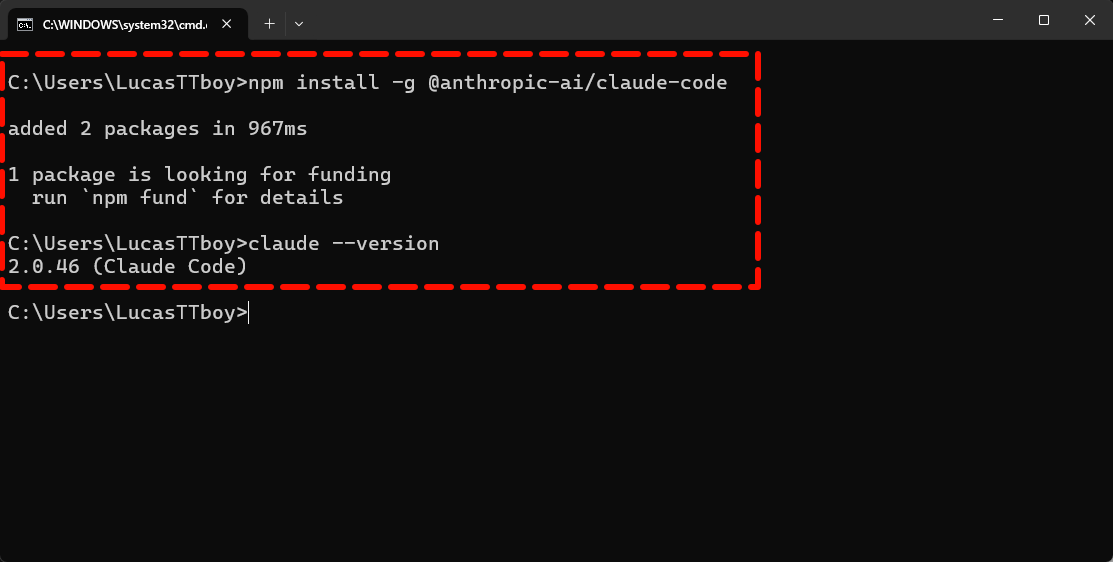
Task: Close the cmd.exe tab
Action: 231,23
